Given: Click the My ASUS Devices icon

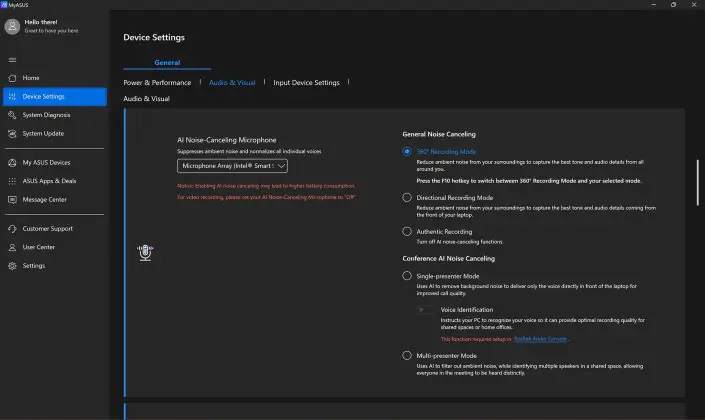Looking at the screenshot, I should point(12,163).
